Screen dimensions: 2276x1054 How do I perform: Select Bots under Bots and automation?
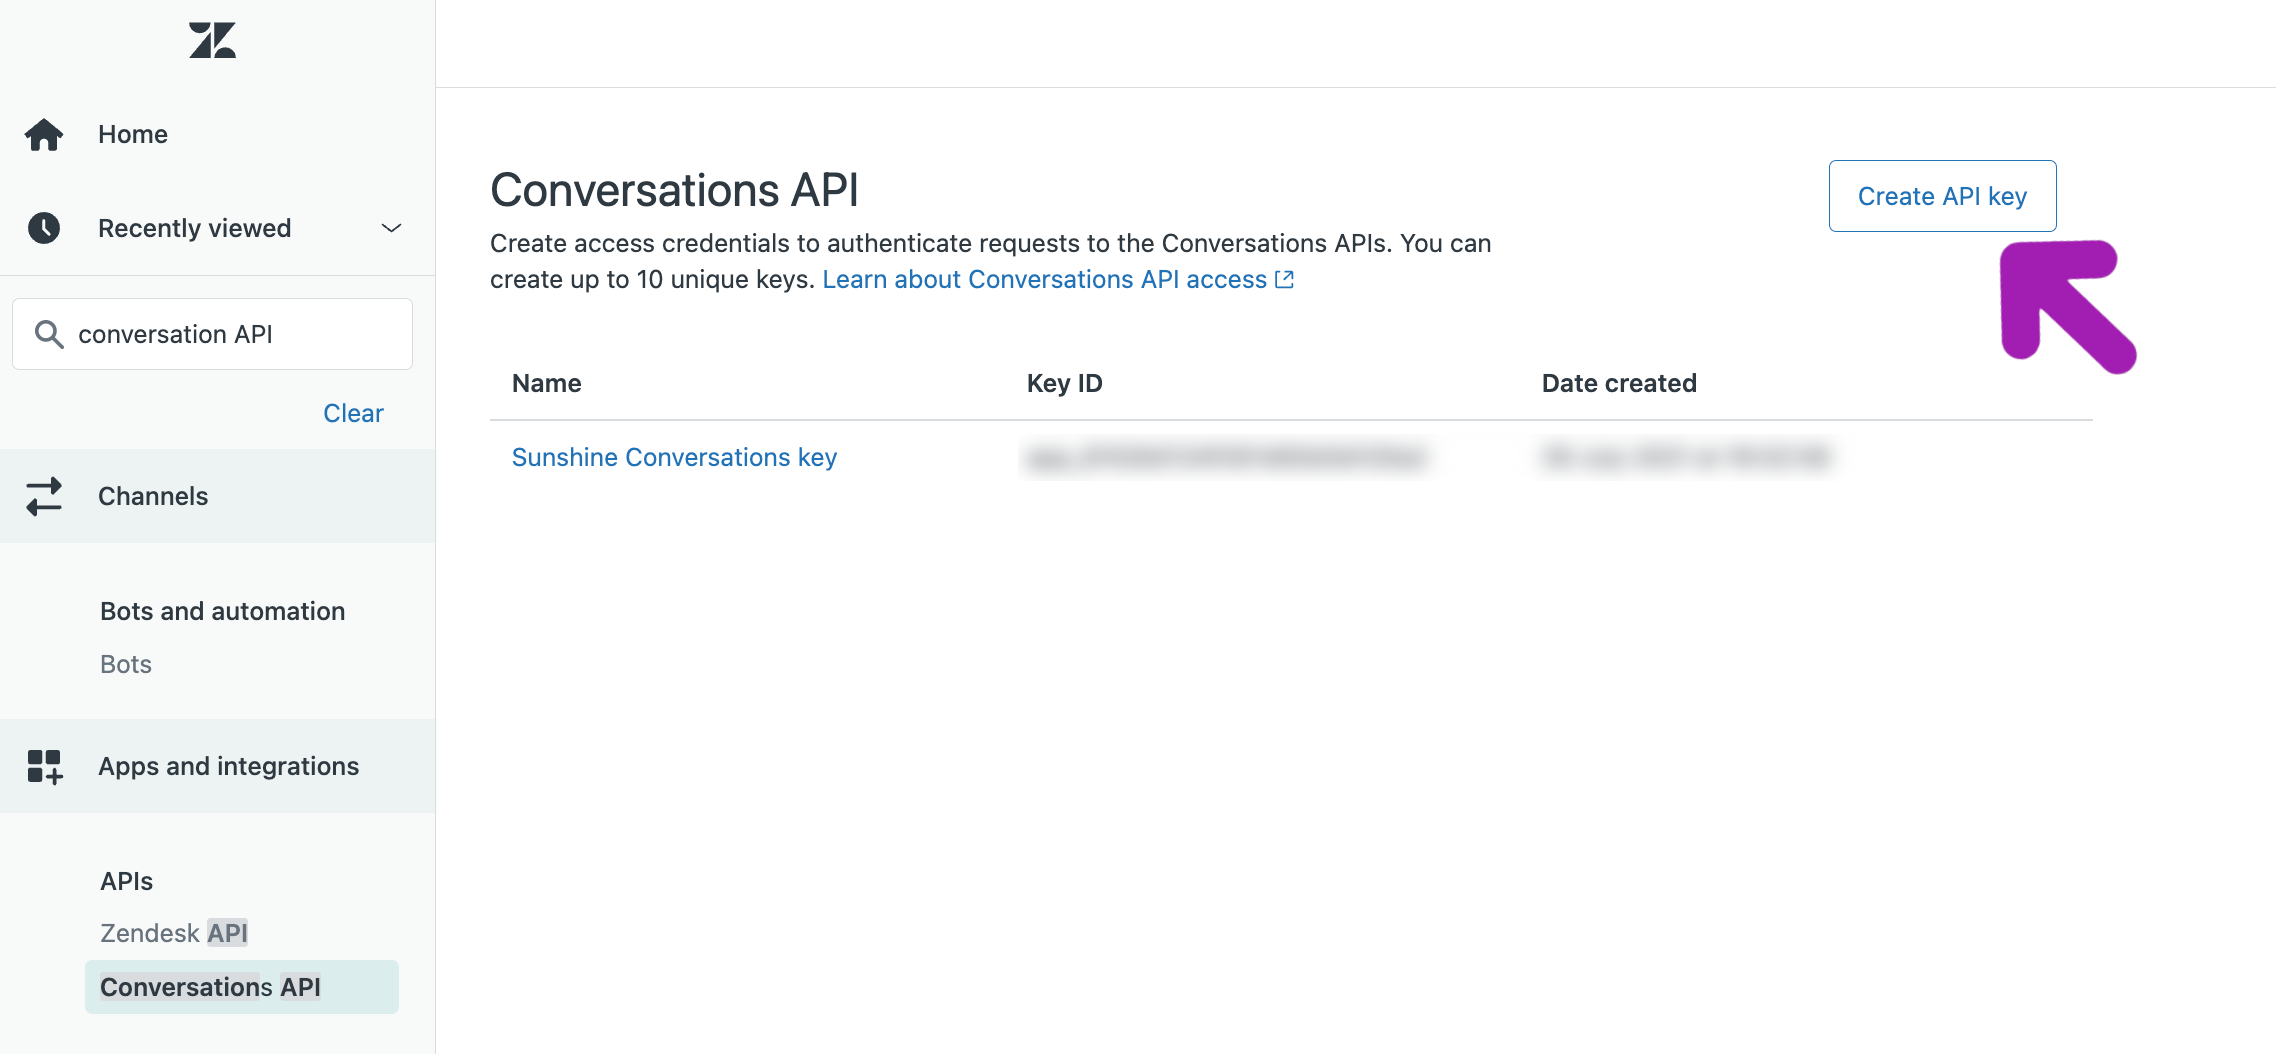[125, 663]
